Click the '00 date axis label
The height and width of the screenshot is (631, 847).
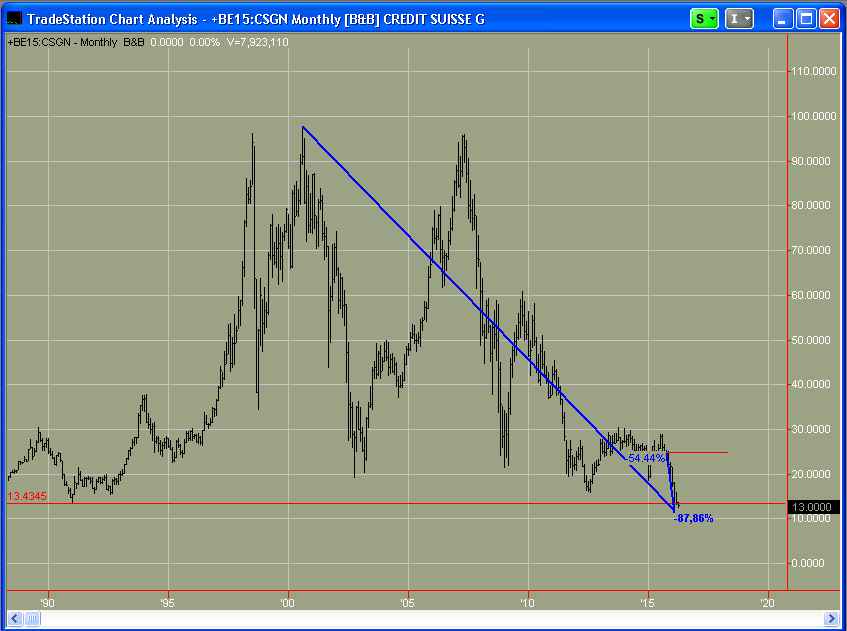pyautogui.click(x=288, y=602)
